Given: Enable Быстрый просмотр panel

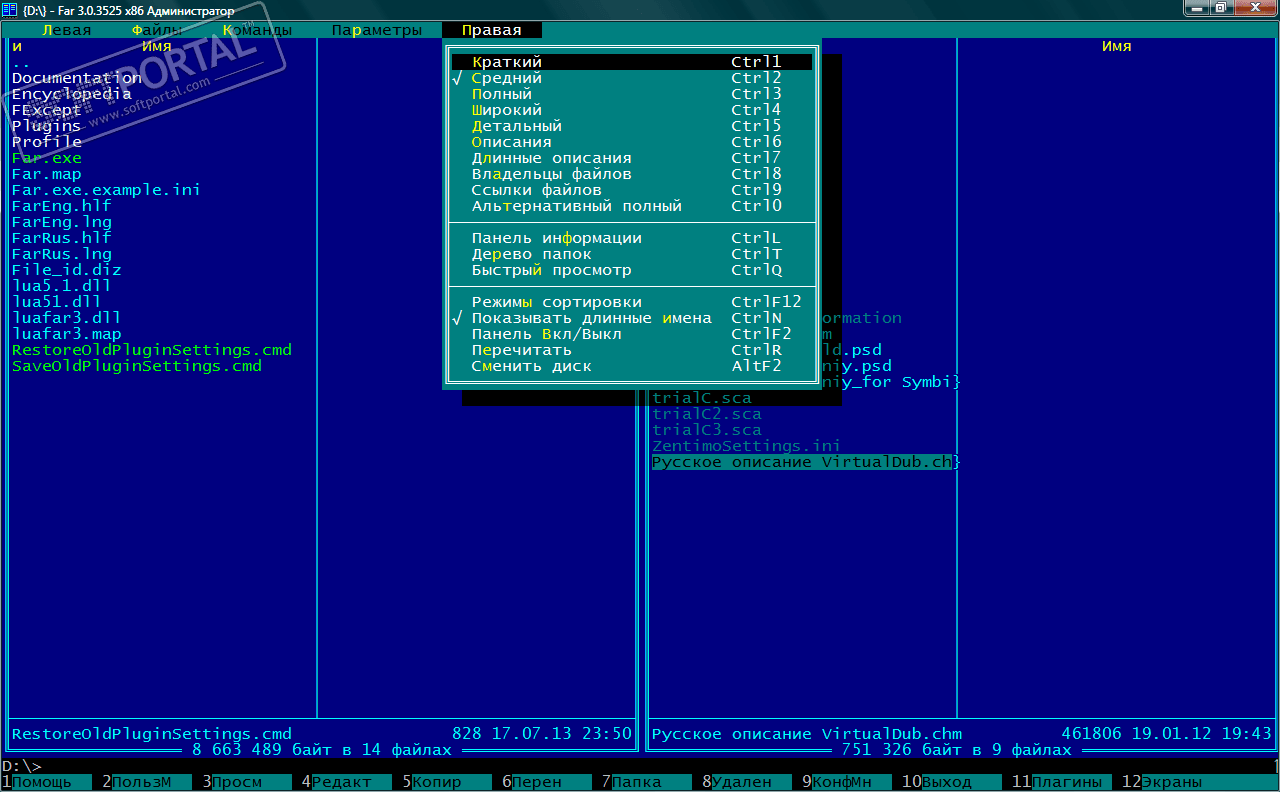Looking at the screenshot, I should coord(631,270).
